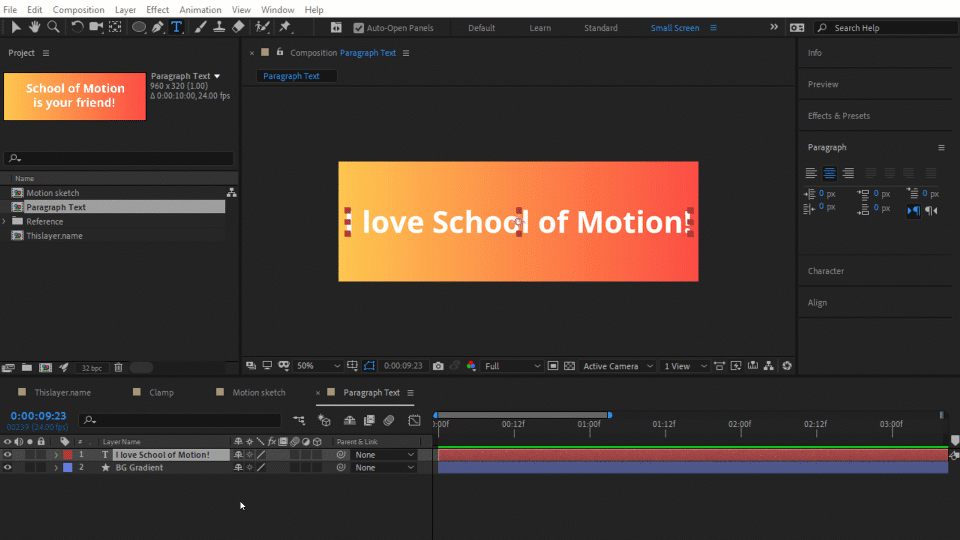
Task: Expand I love School of Motion! layer properties
Action: coord(56,455)
